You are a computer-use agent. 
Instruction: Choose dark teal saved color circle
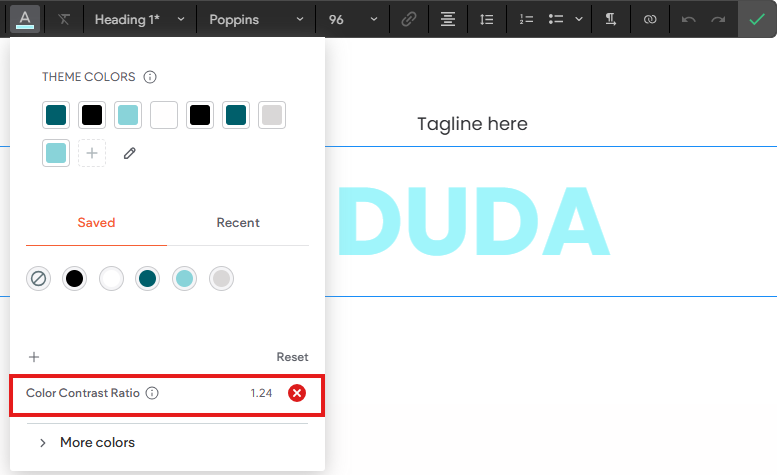147,278
